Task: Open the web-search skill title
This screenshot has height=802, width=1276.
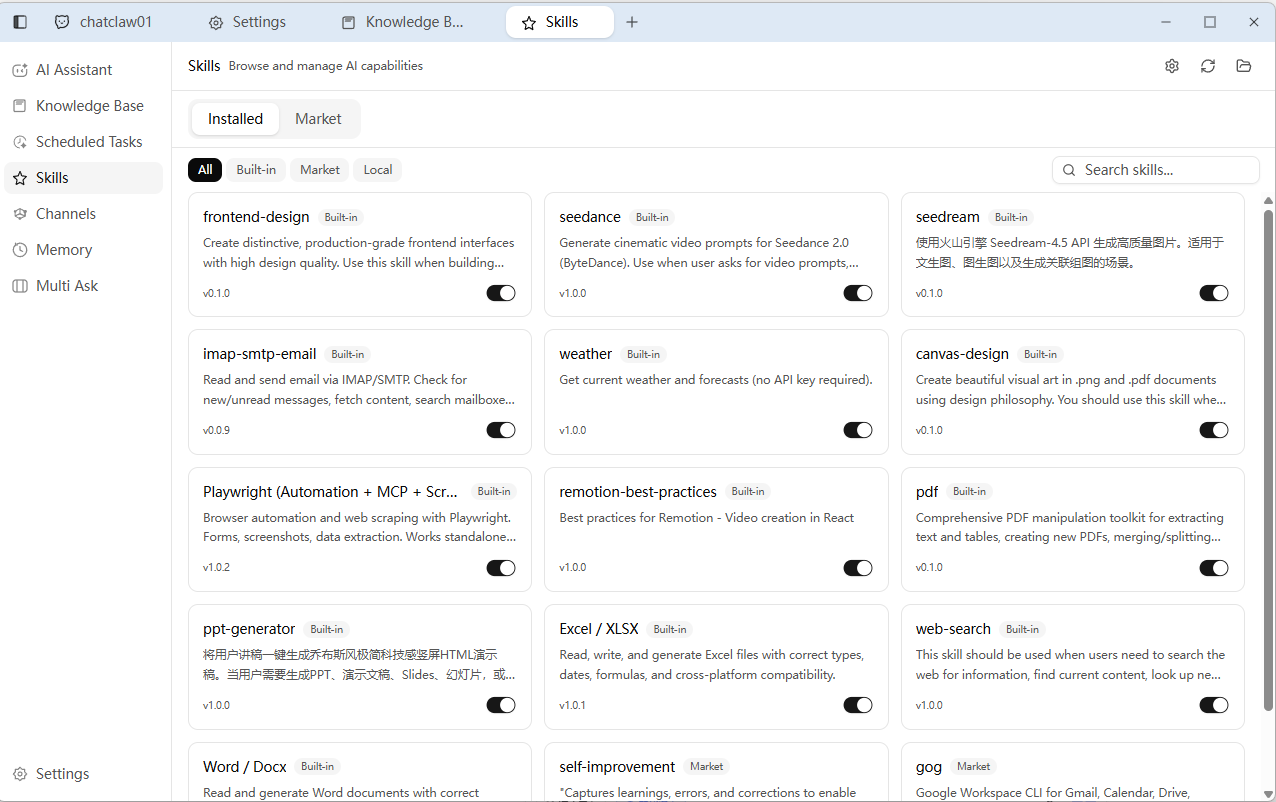Action: [x=953, y=629]
